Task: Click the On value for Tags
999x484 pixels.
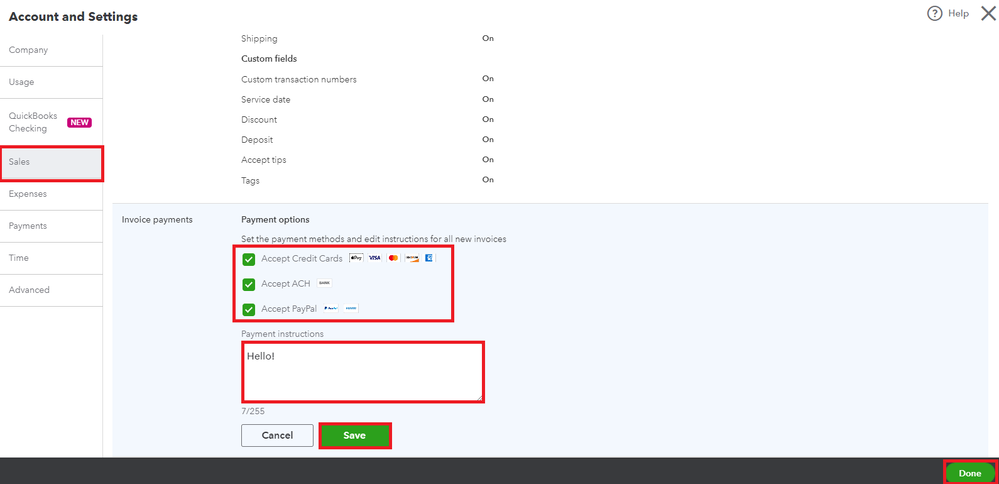Action: [488, 180]
